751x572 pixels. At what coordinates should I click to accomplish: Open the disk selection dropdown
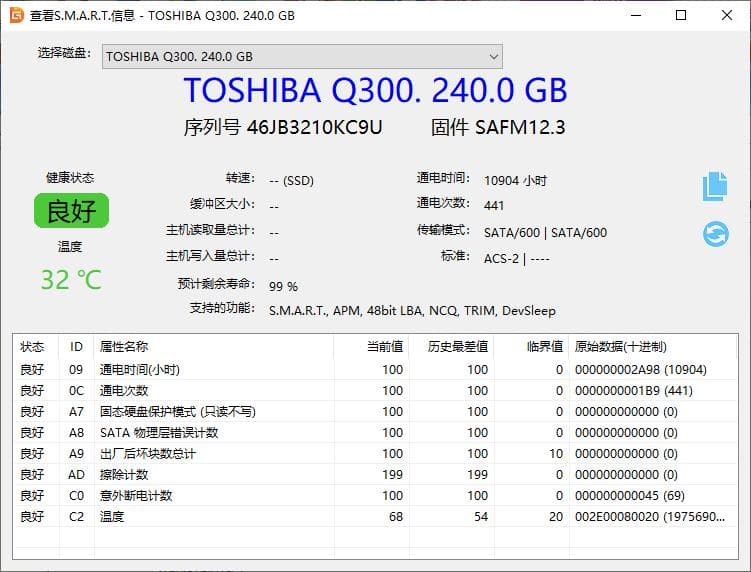point(302,57)
